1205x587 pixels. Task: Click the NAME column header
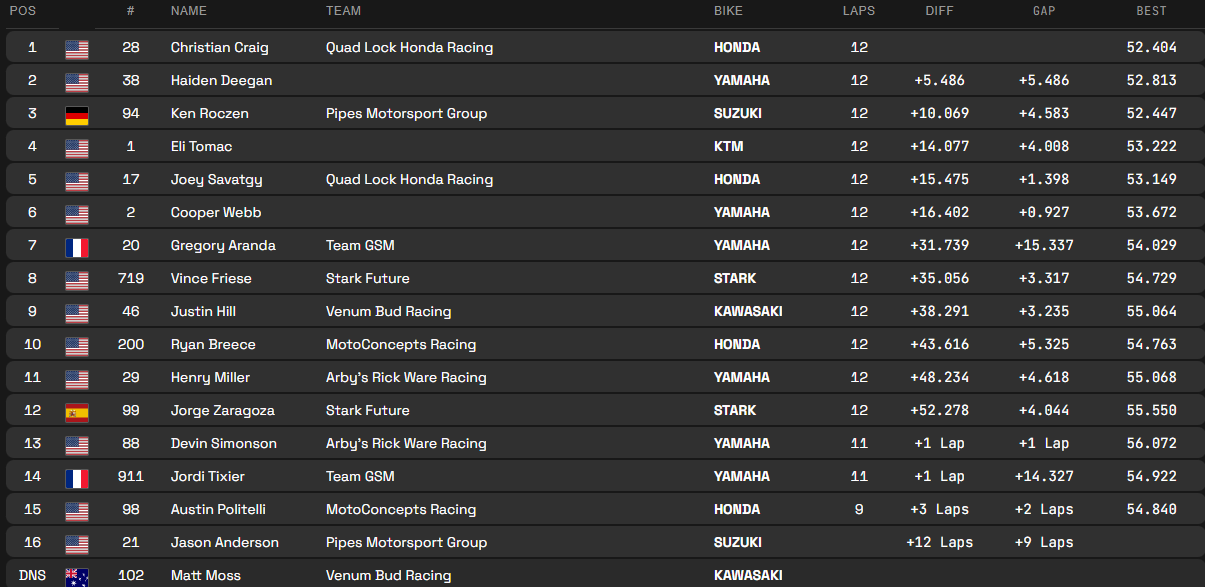pyautogui.click(x=189, y=11)
